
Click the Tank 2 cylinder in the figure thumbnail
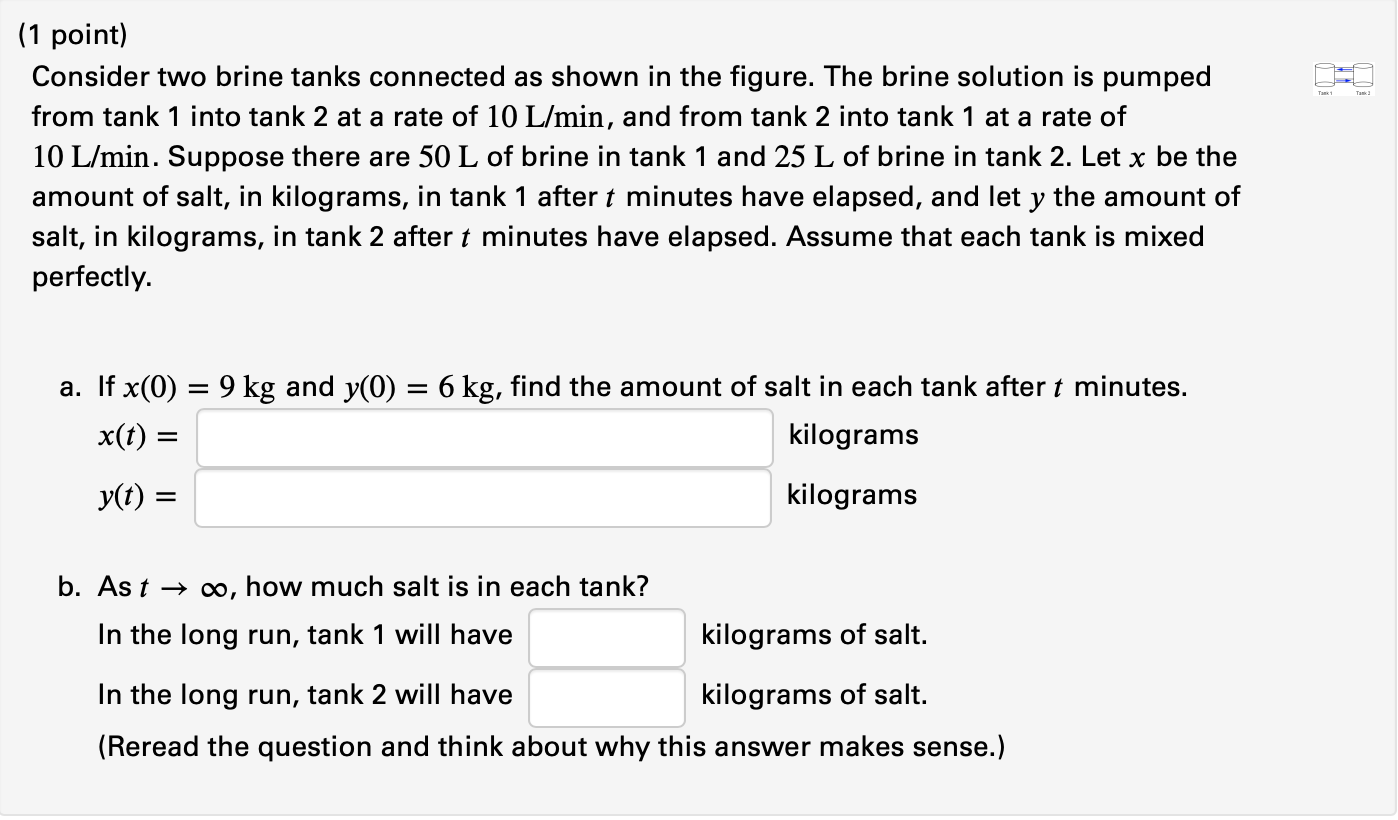point(1363,75)
